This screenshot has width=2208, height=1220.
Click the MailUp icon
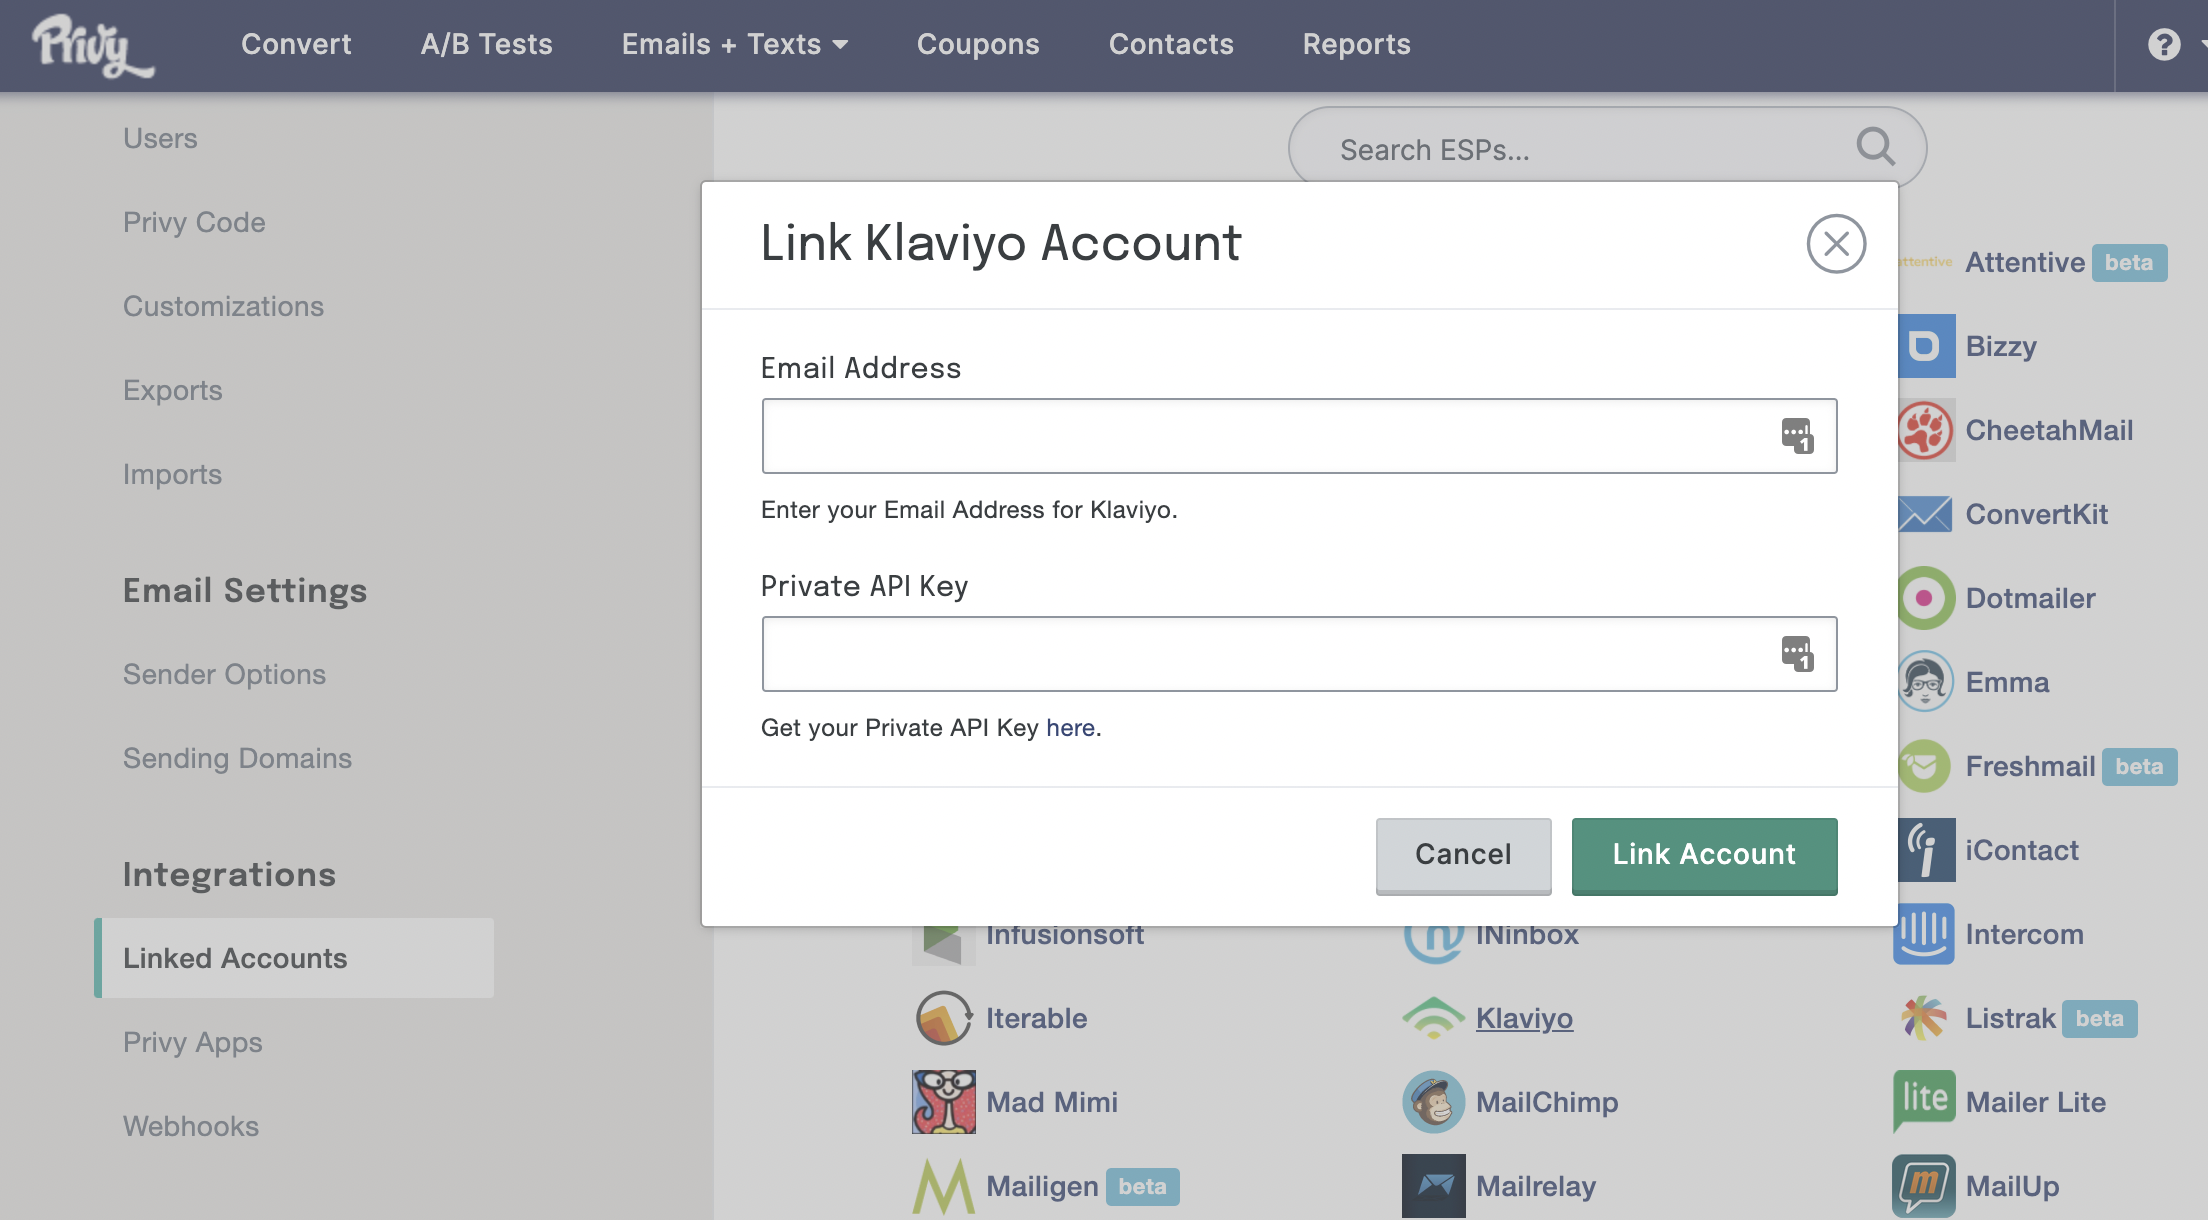1924,1186
